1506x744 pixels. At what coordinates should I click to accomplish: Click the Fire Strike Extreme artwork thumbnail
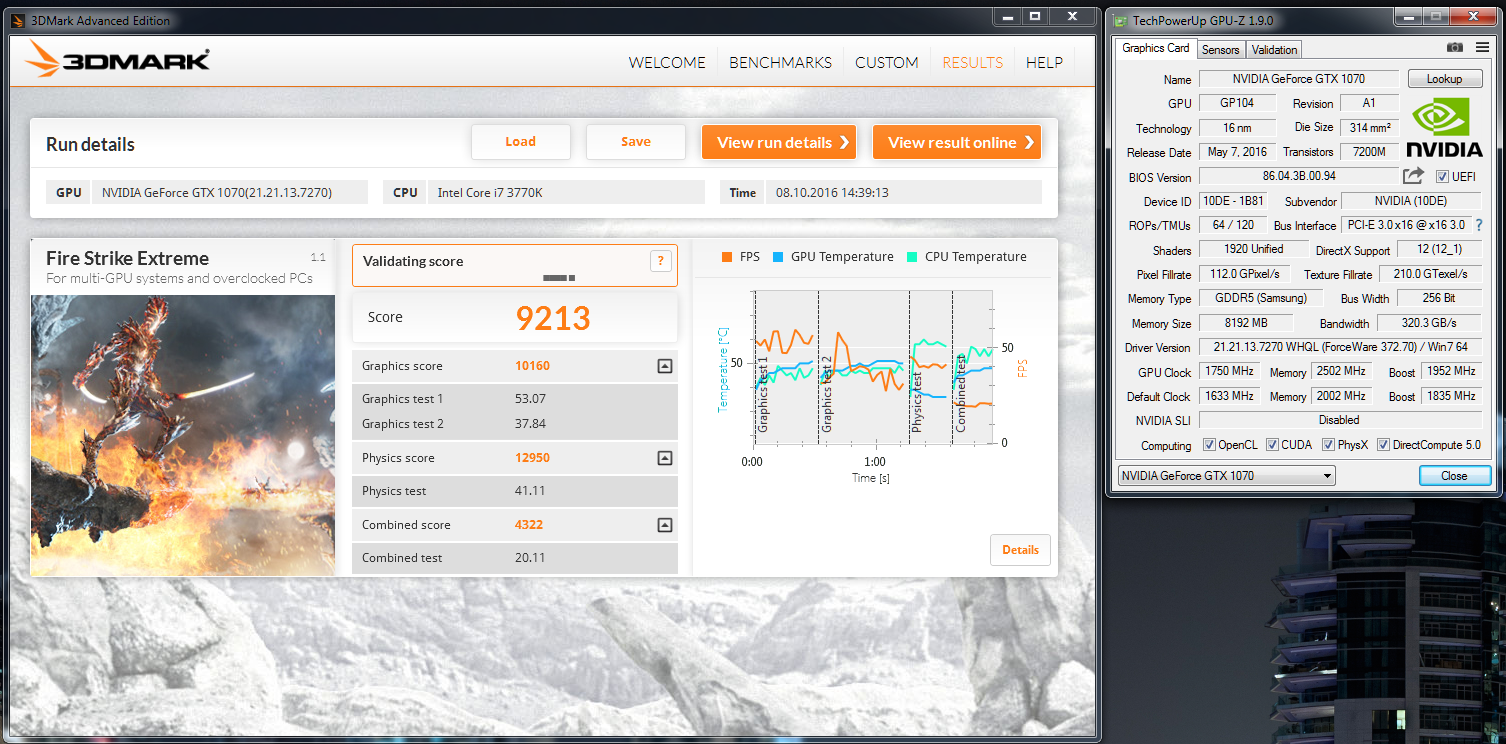pos(183,435)
